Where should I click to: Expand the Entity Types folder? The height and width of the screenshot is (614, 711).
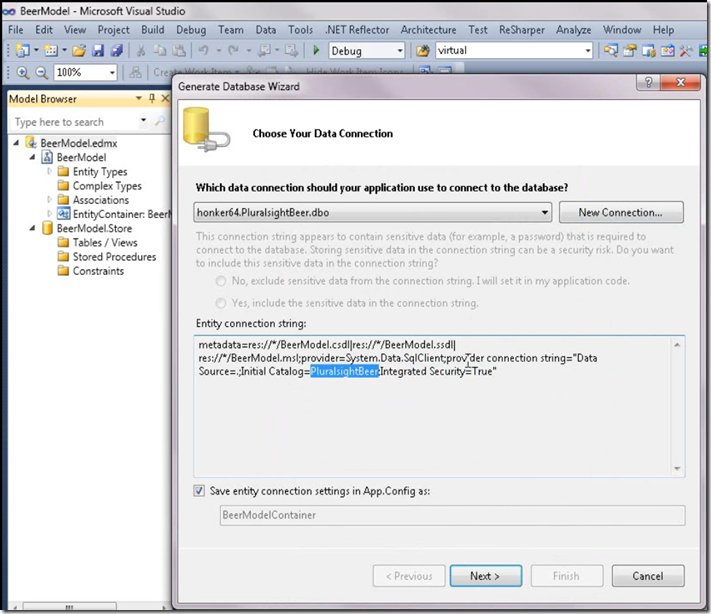(49, 171)
